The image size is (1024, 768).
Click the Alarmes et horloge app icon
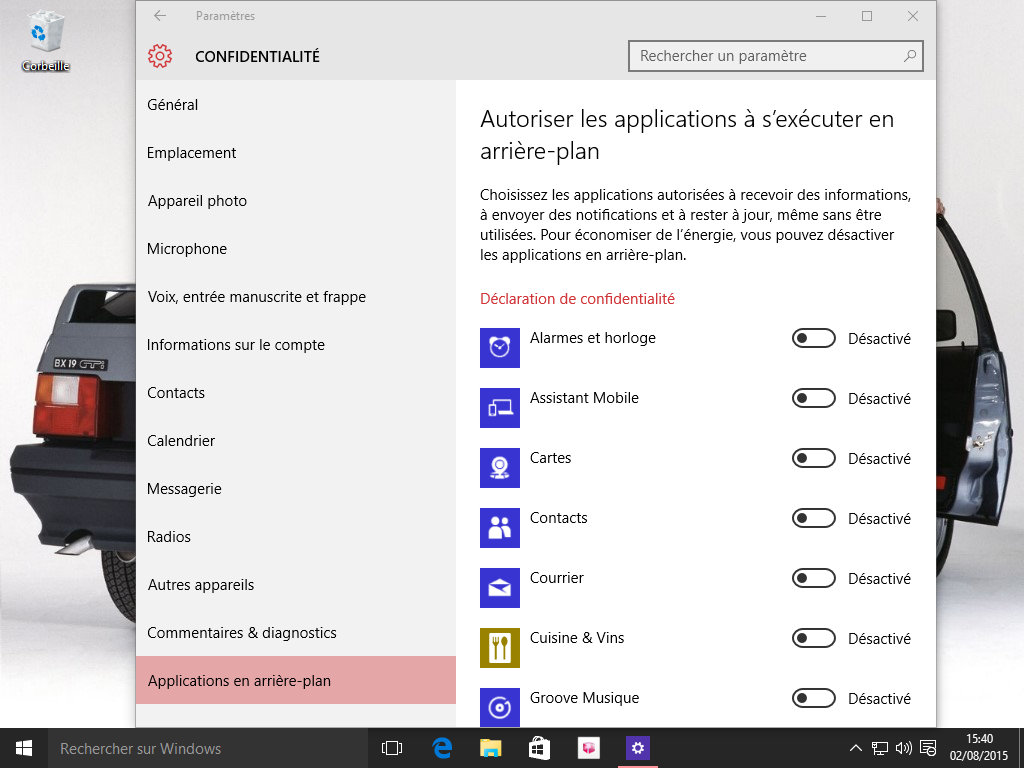click(500, 348)
